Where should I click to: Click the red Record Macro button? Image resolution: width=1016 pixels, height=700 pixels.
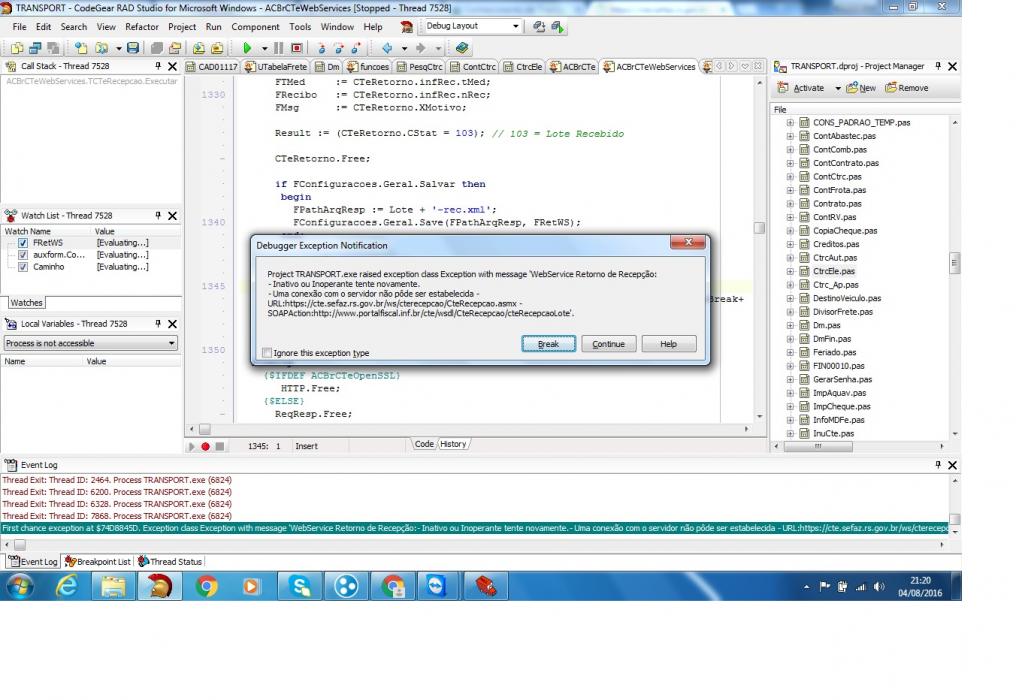(205, 446)
